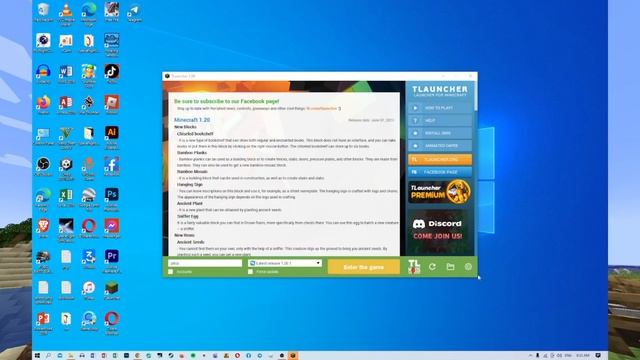Screen dimensions: 640x360
Task: Click the active TLauncher taskbar icon
Action: 293,356
